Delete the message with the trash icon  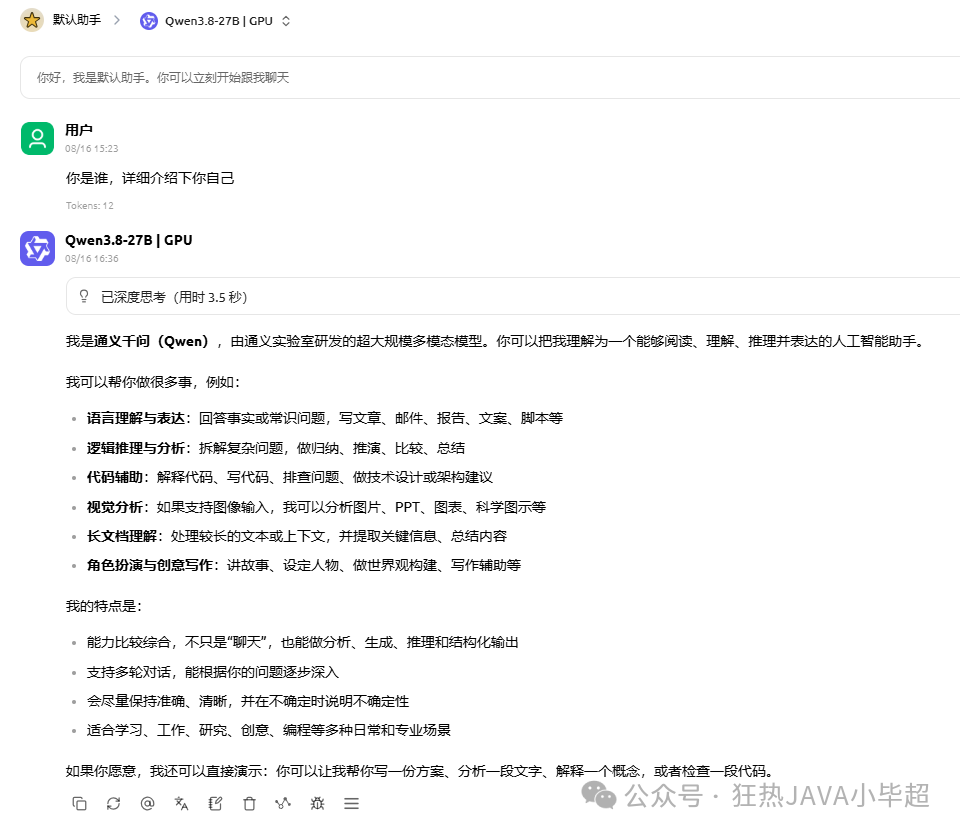249,803
